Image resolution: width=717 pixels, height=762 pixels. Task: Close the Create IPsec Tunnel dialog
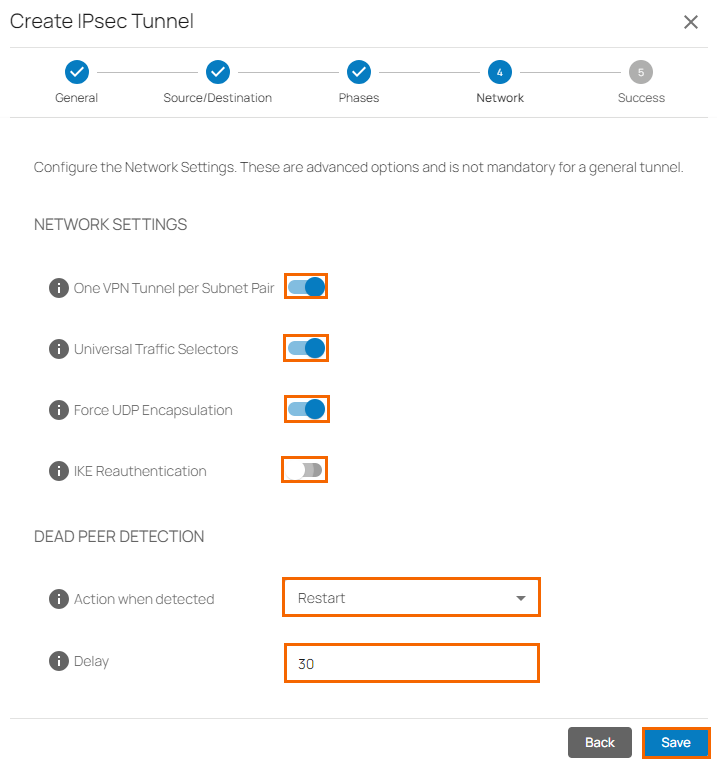pyautogui.click(x=691, y=22)
